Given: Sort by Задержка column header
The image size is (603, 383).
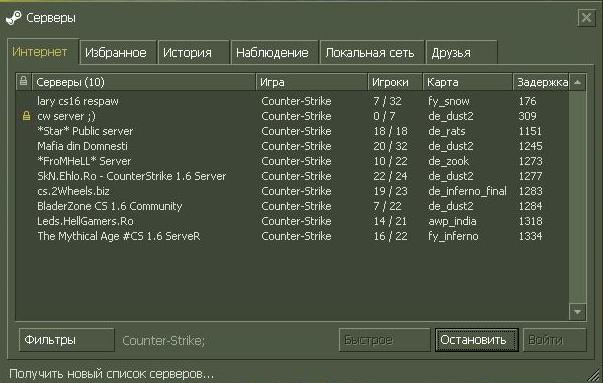Looking at the screenshot, I should pos(541,82).
